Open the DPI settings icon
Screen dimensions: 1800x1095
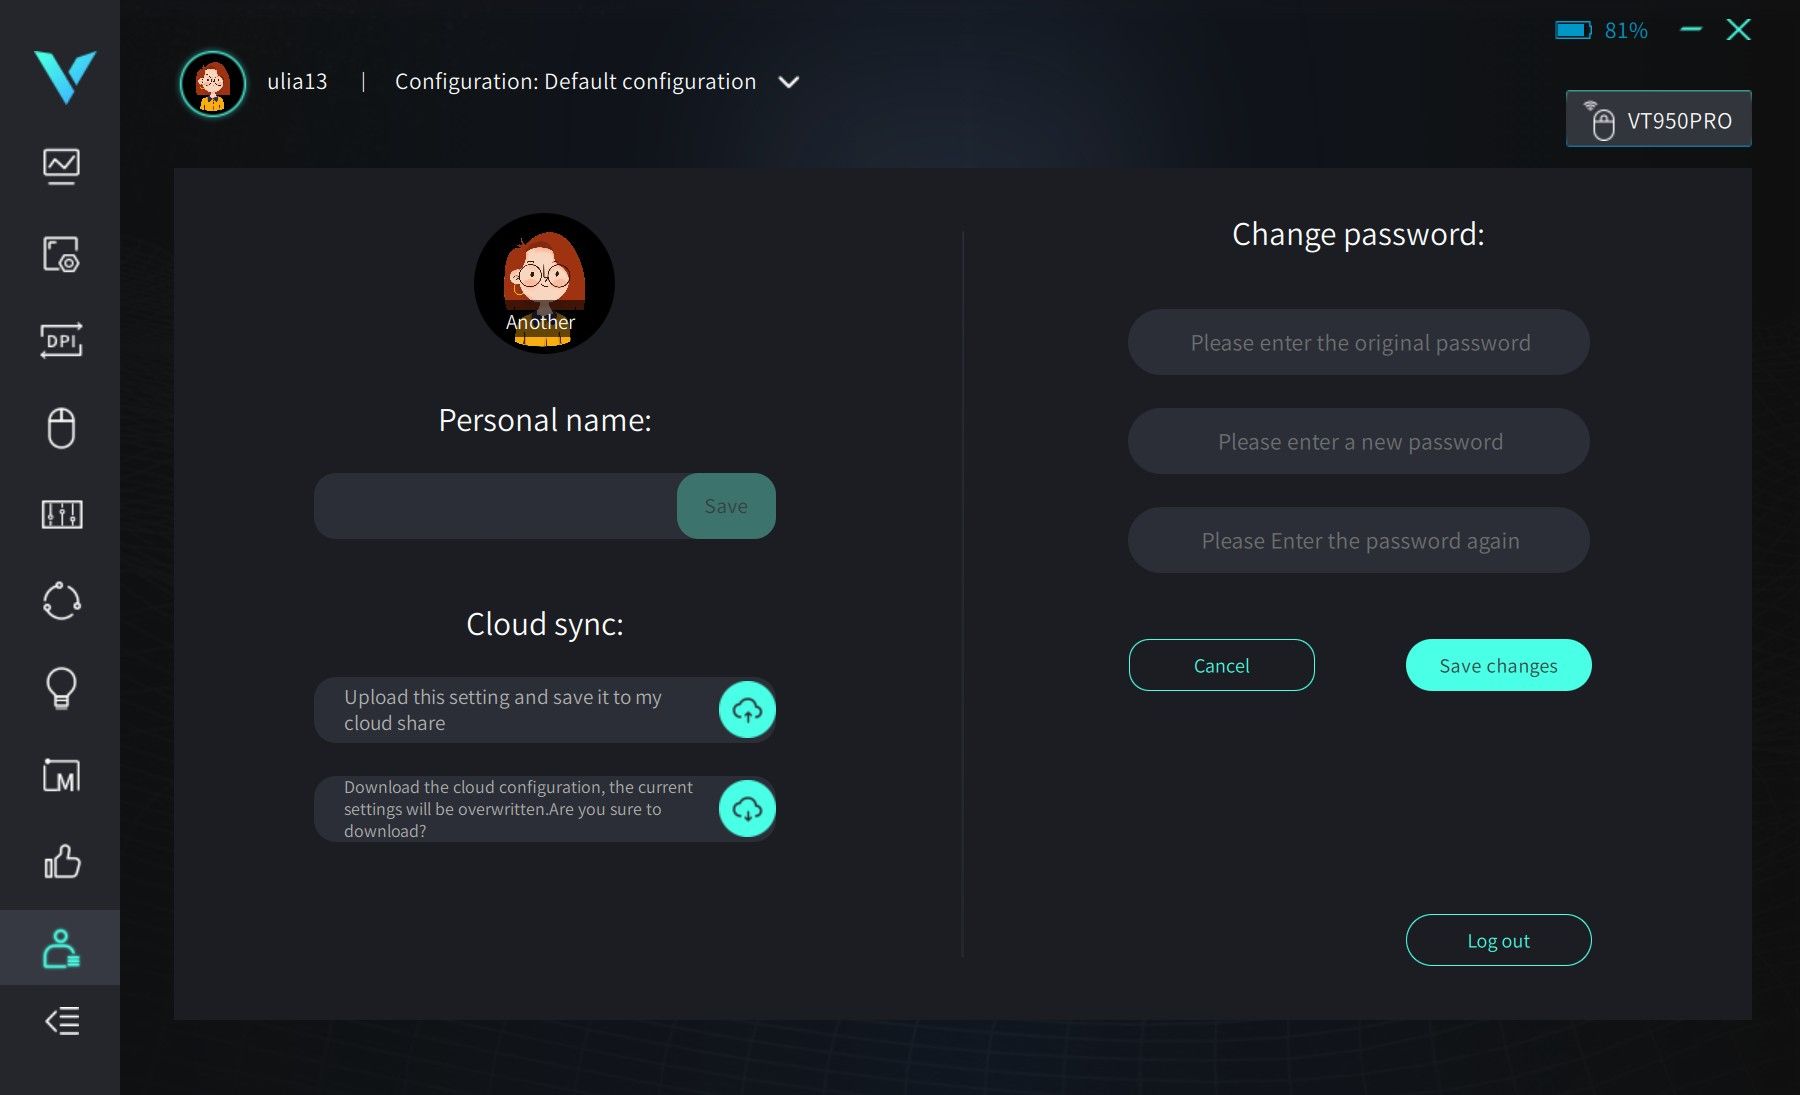point(61,341)
